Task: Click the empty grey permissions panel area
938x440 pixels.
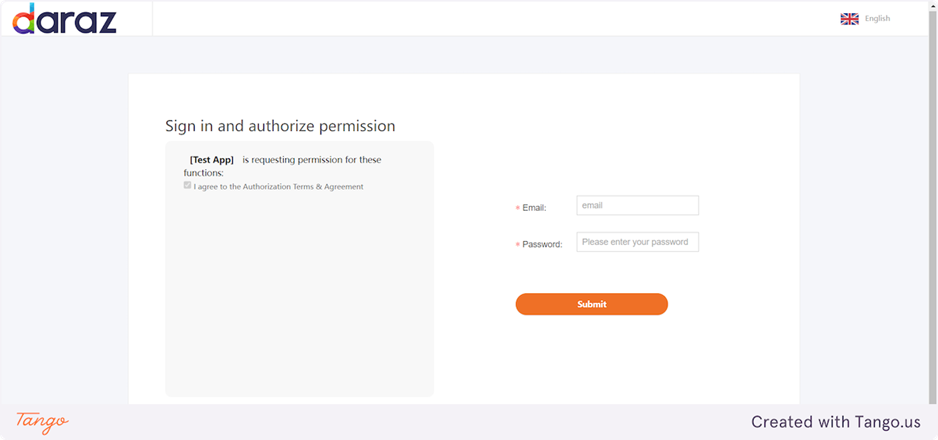Action: tap(299, 300)
